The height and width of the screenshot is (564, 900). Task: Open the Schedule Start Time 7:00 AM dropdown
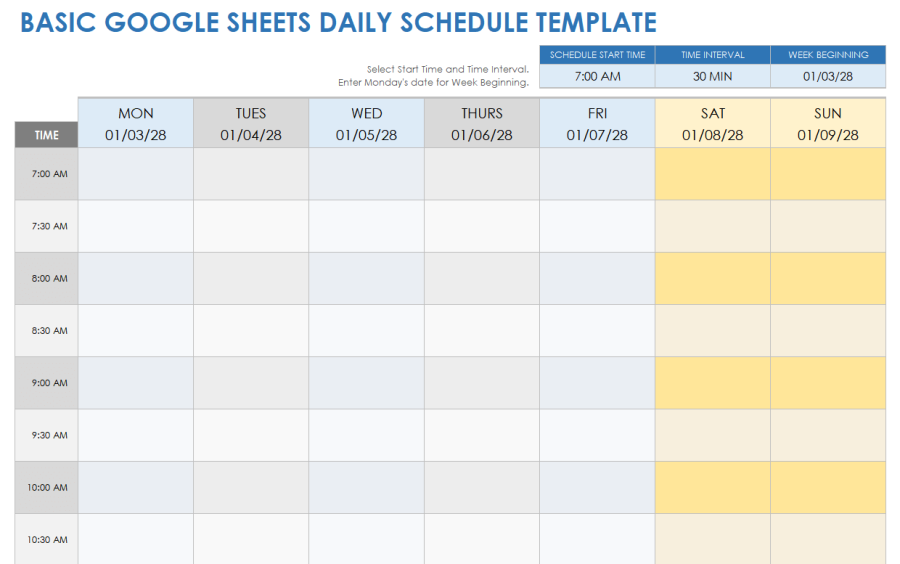click(597, 76)
